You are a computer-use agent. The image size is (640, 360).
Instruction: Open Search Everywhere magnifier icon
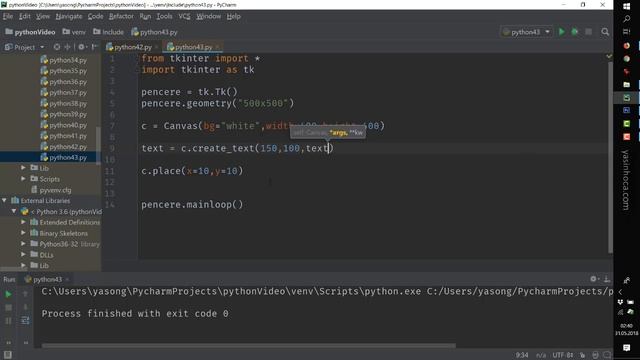point(605,32)
